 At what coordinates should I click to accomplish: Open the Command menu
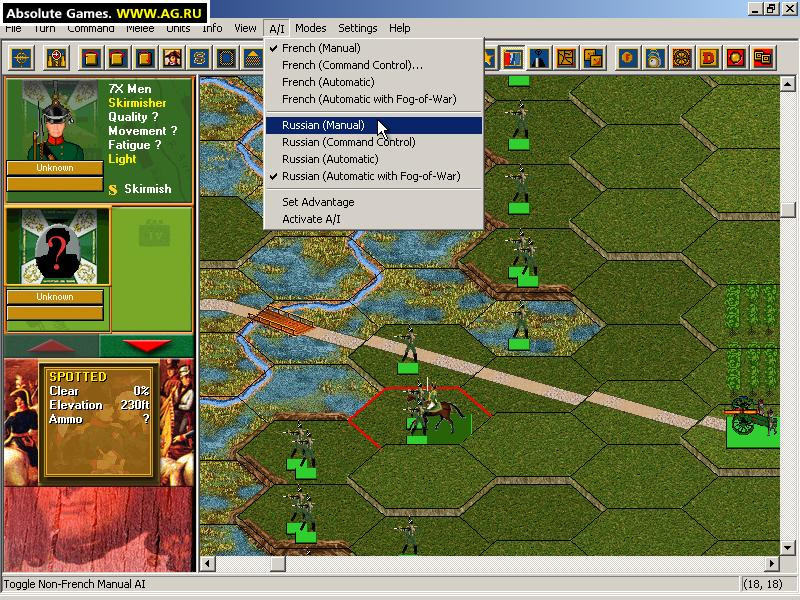[90, 29]
